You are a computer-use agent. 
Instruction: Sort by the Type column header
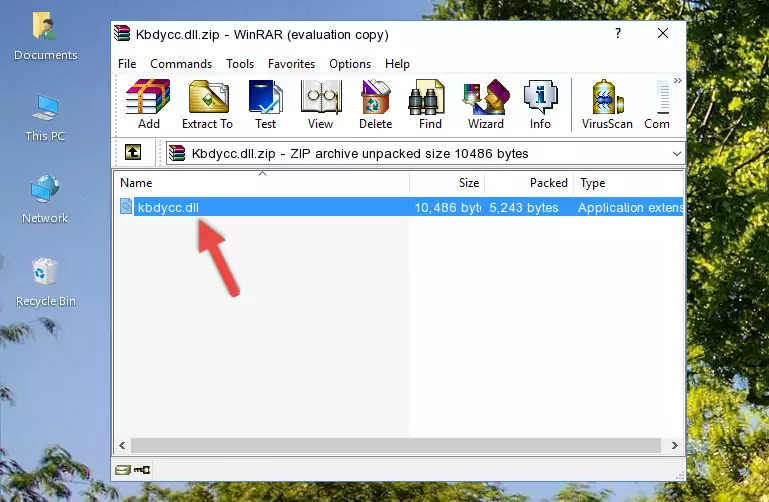[x=629, y=183]
